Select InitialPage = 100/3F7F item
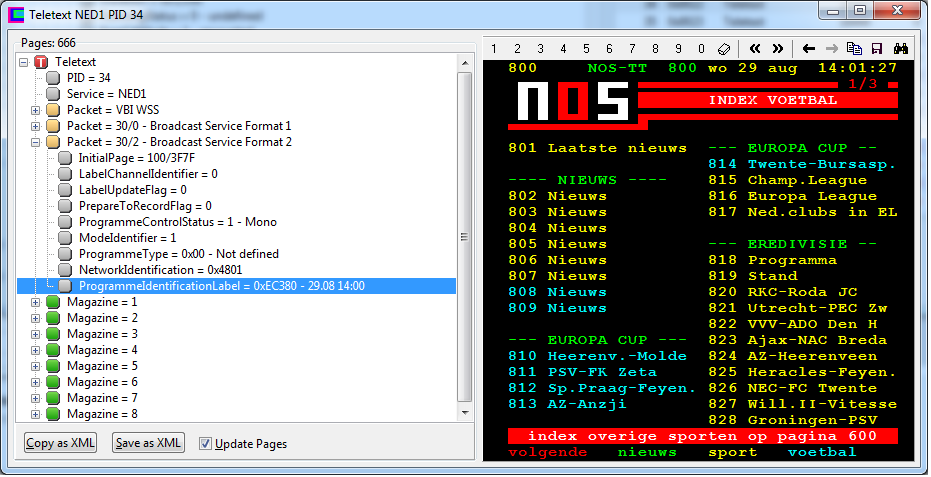931x477 pixels. tap(137, 158)
